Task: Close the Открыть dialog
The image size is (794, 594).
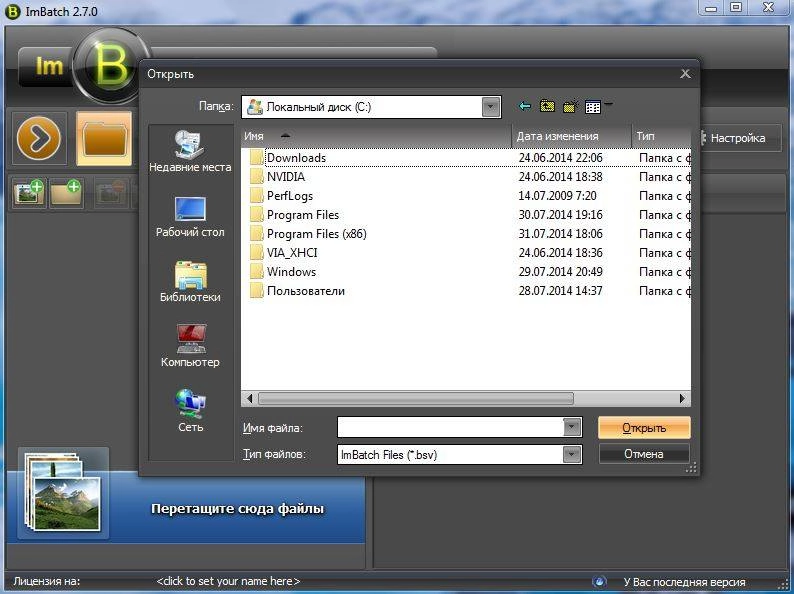Action: tap(685, 74)
